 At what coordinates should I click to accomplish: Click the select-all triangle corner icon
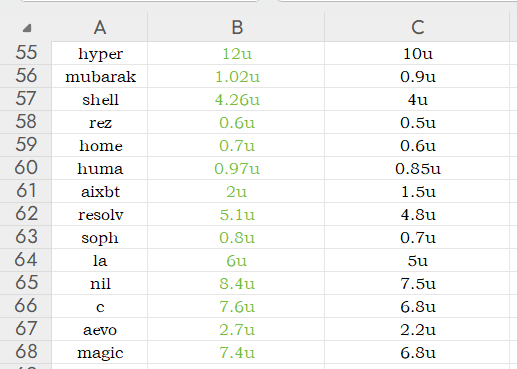coord(27,28)
